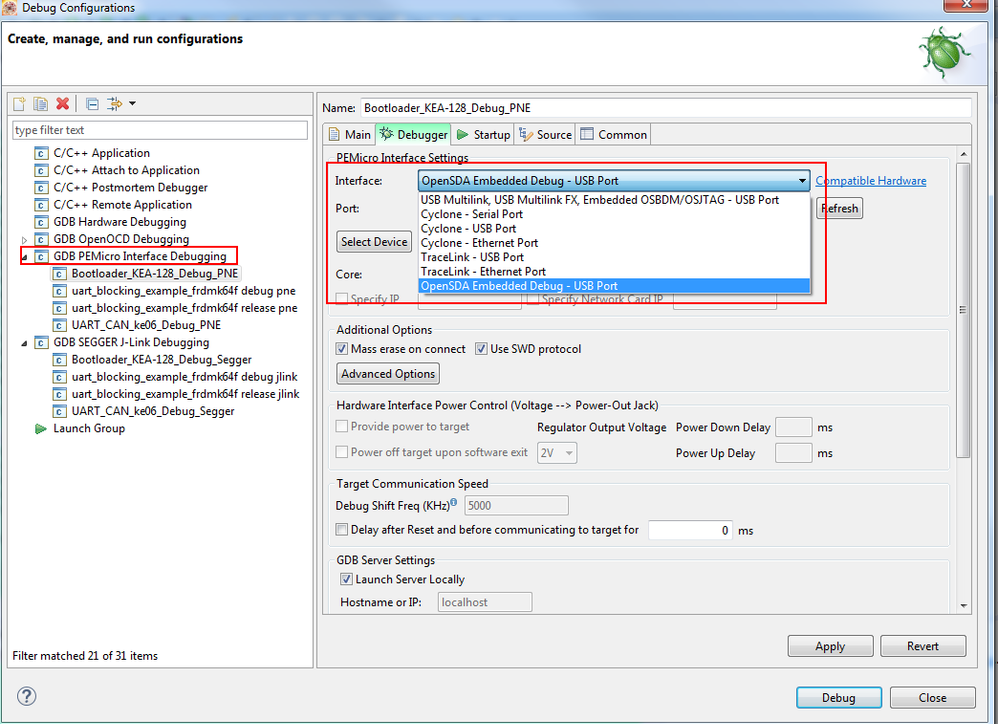
Task: Select C/C++ Remote Application type
Action: point(122,204)
